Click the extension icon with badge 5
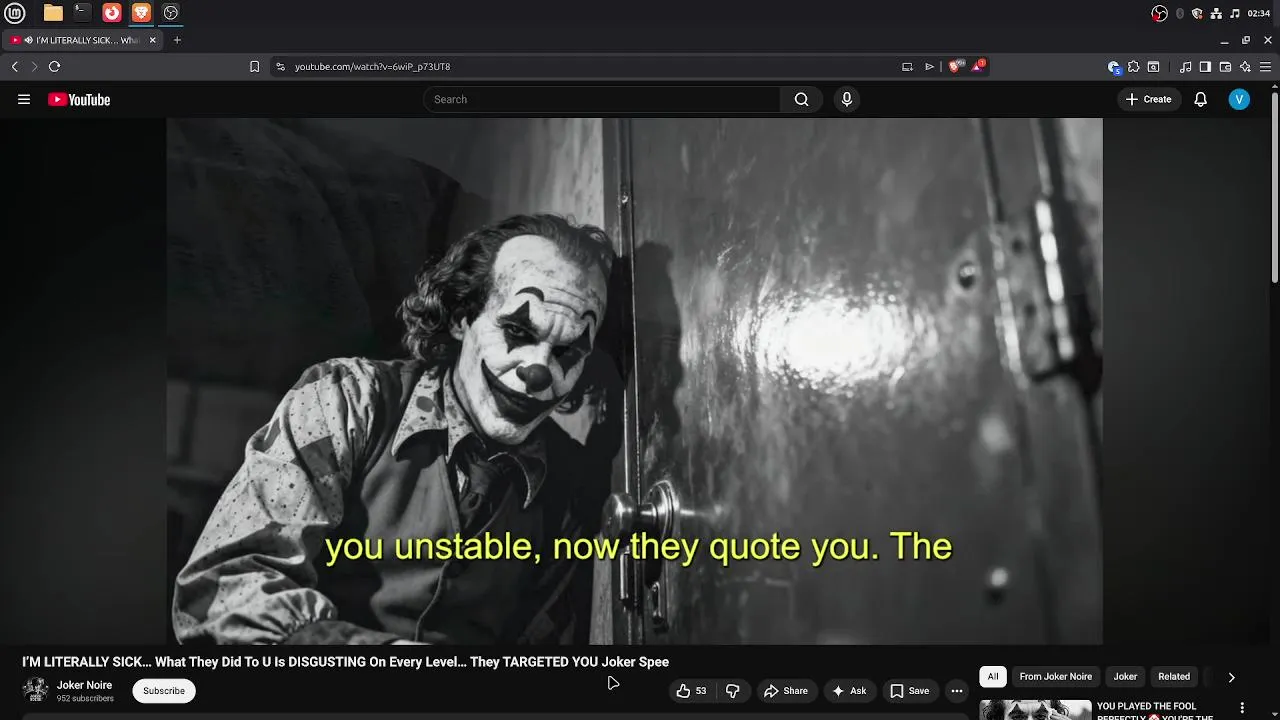The height and width of the screenshot is (720, 1280). 1114,67
